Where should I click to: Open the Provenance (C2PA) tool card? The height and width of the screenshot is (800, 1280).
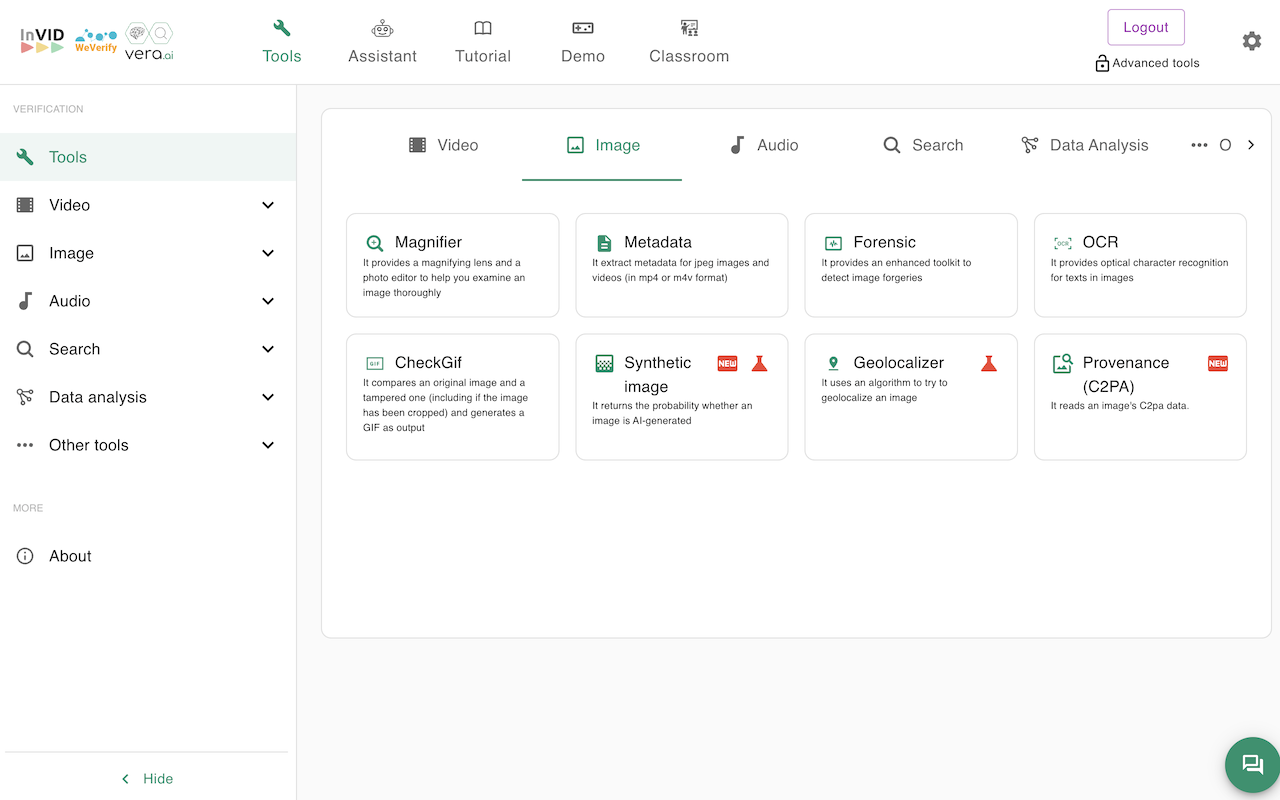point(1140,397)
